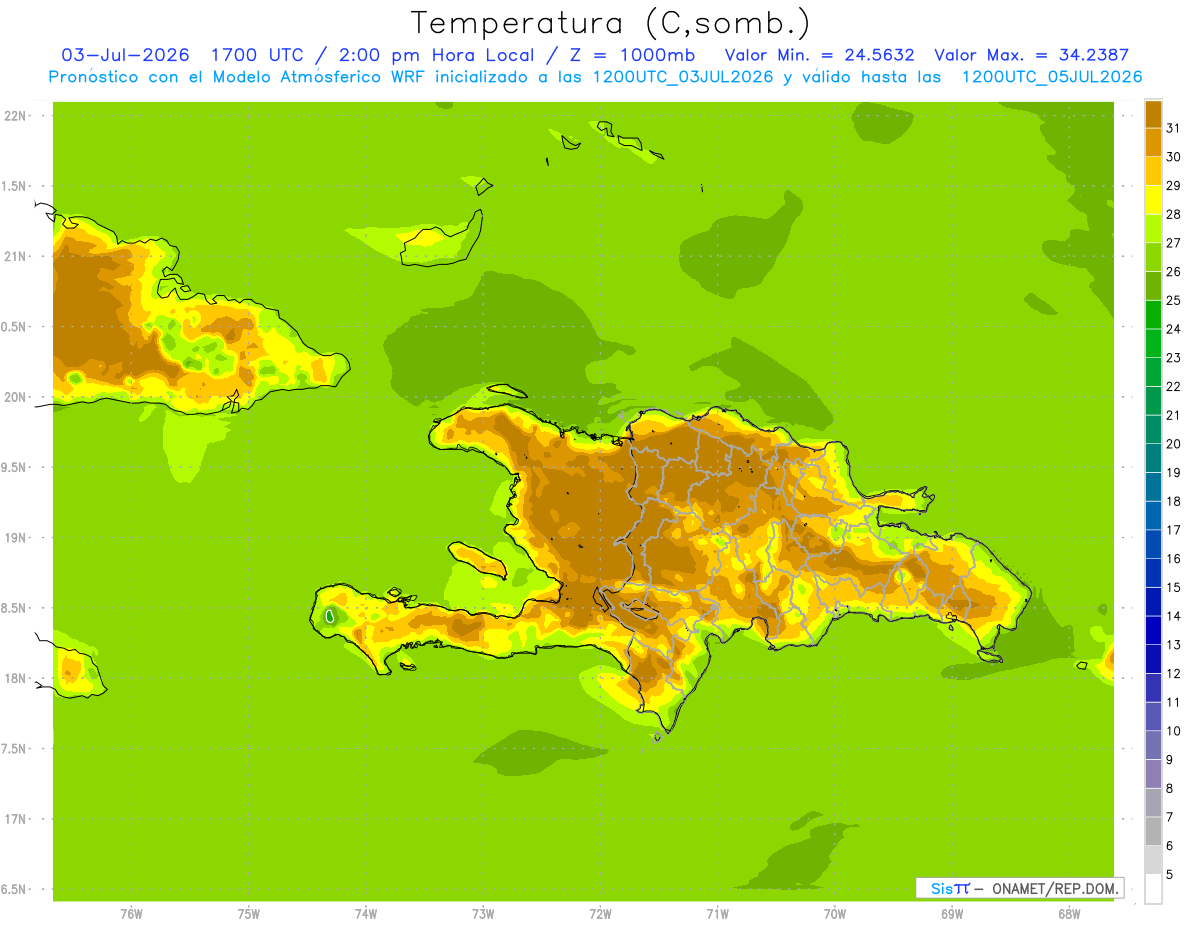
Task: Click the SisTT - ONAMET/REP.DOM. credit box
Action: 1020,888
